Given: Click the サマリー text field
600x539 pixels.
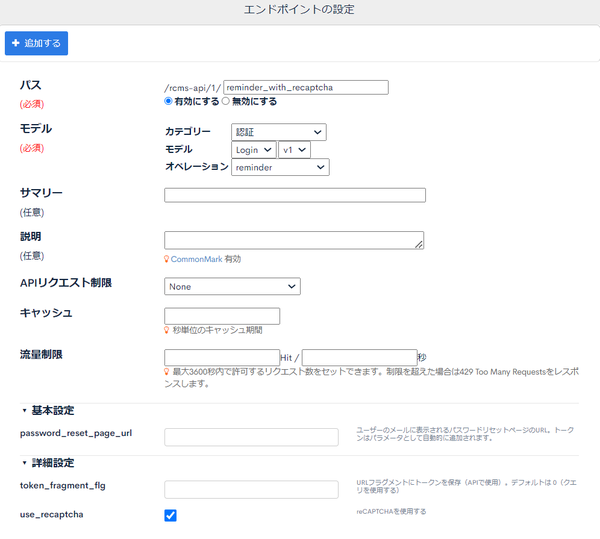Looking at the screenshot, I should coord(295,195).
